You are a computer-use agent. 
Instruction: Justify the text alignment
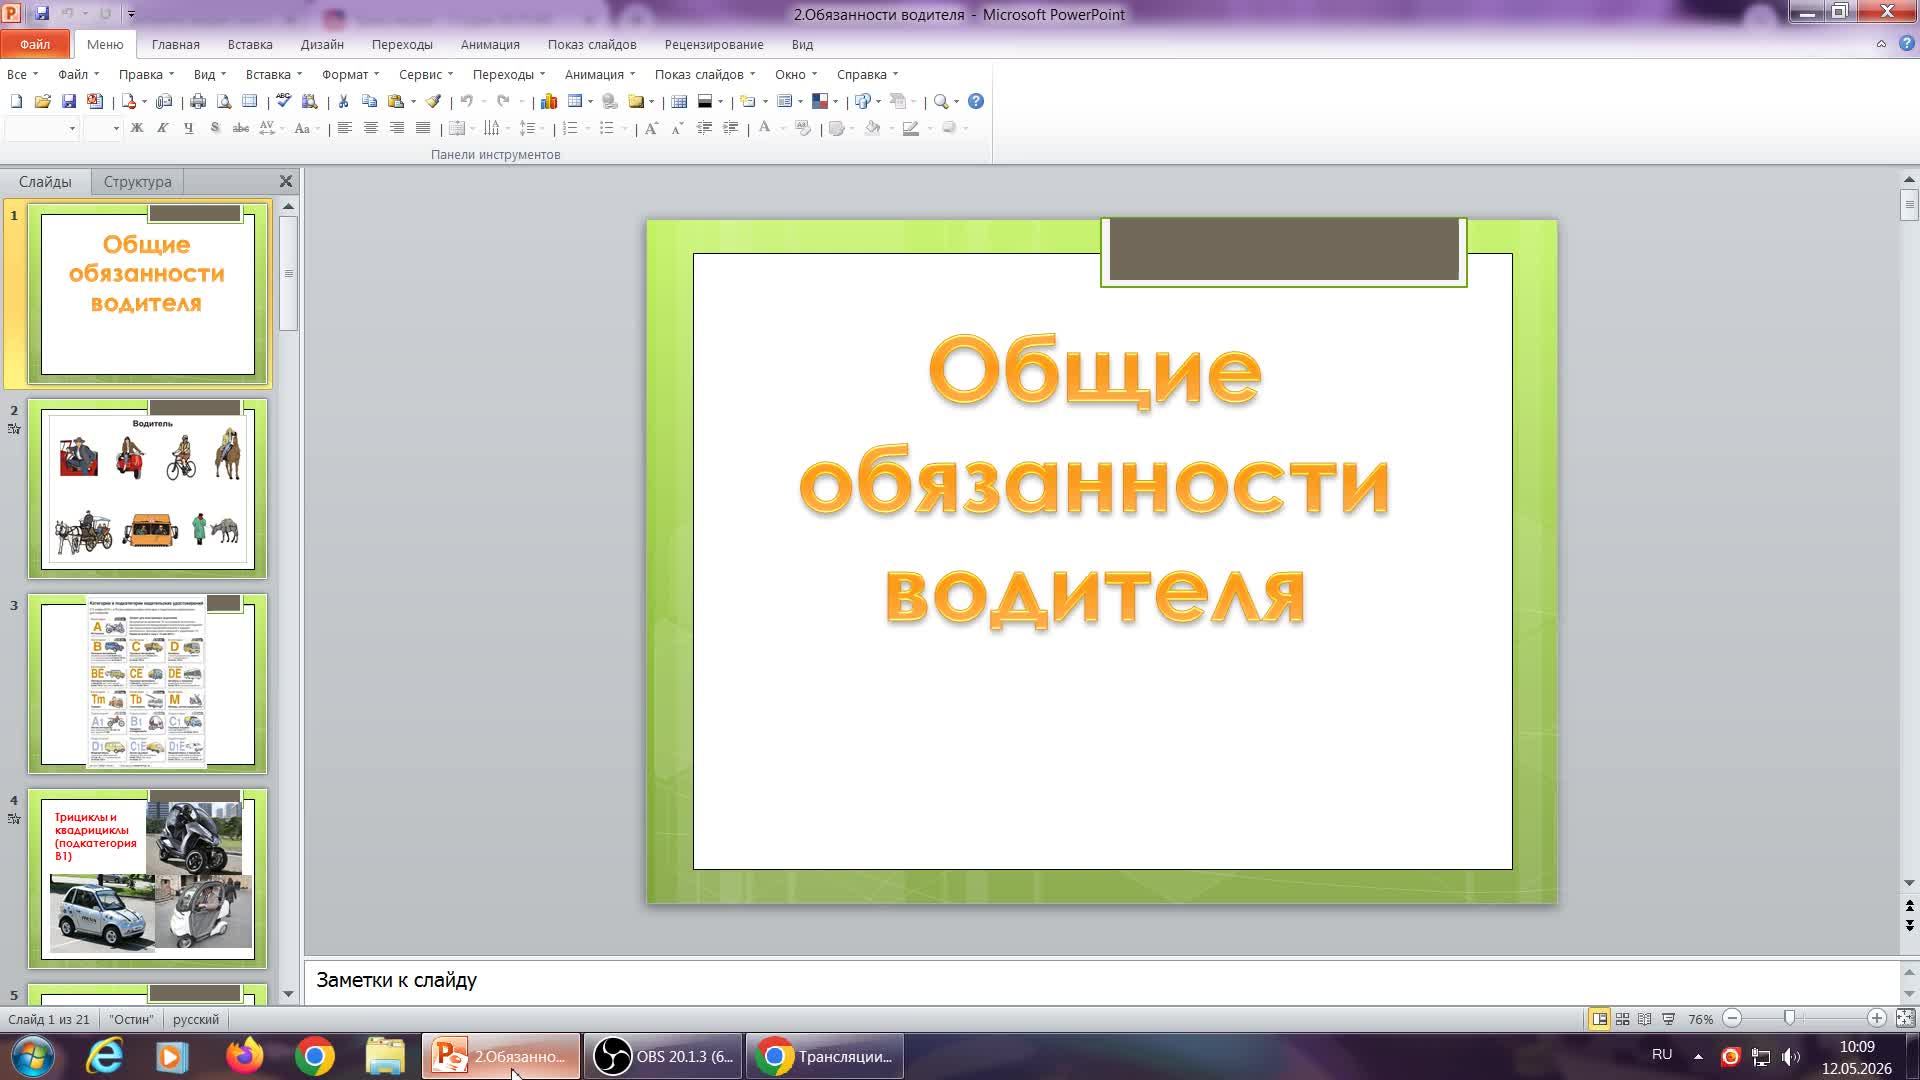pos(423,128)
